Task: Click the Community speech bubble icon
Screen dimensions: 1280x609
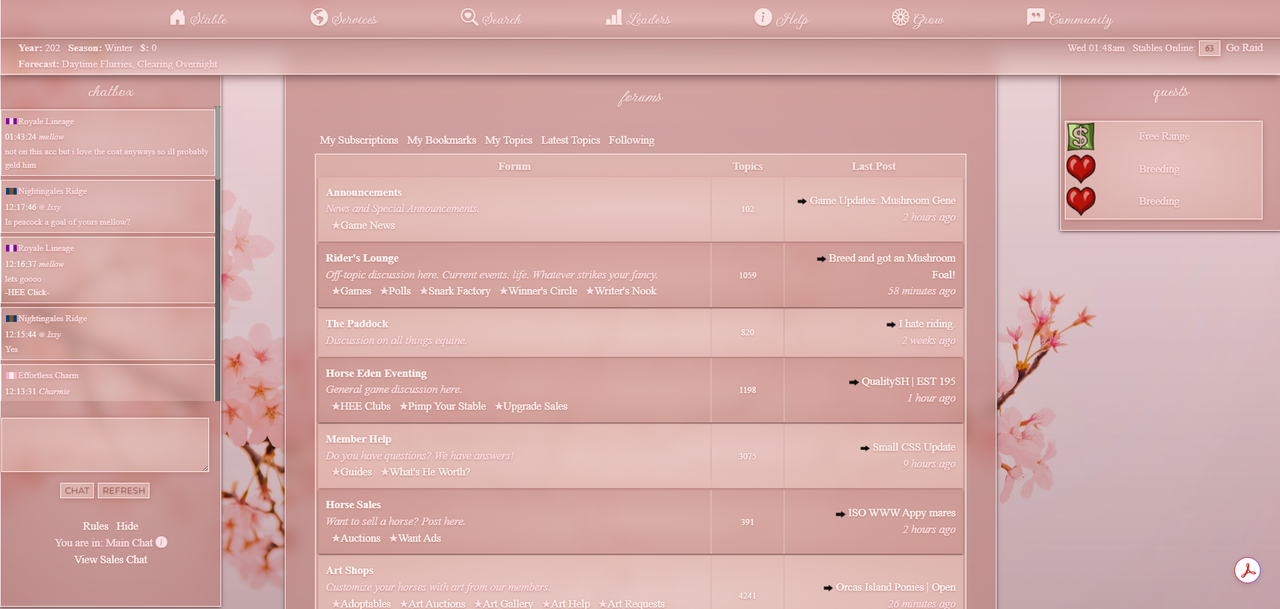Action: pos(1036,17)
